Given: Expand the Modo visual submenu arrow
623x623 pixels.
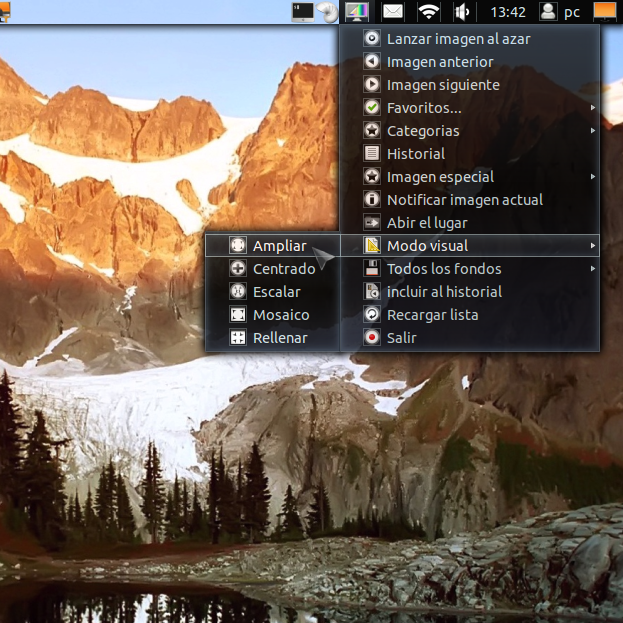Looking at the screenshot, I should click(x=592, y=246).
